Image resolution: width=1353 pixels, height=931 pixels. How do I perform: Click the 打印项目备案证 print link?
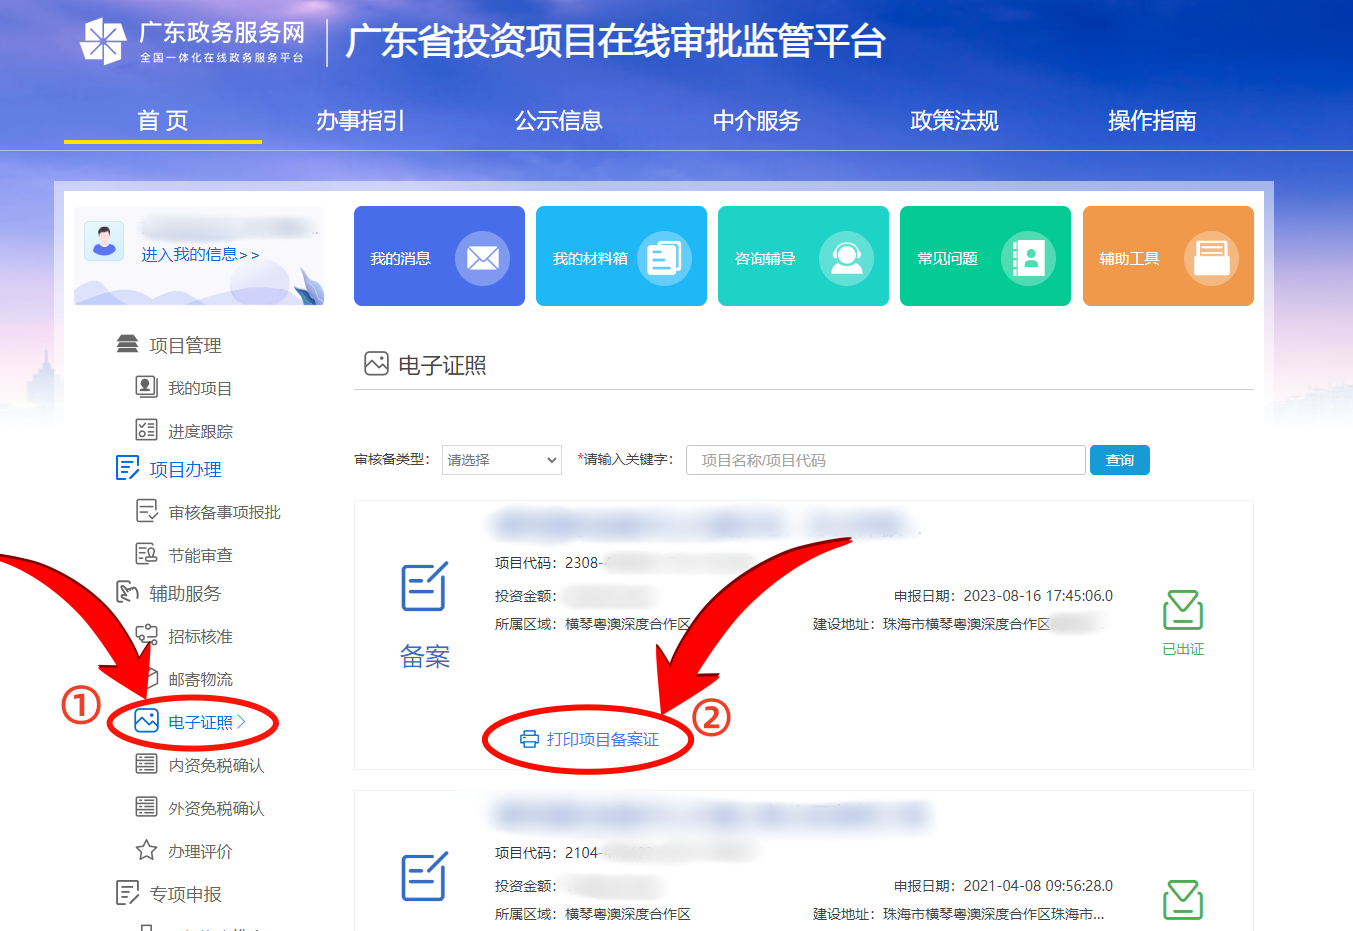[x=588, y=739]
